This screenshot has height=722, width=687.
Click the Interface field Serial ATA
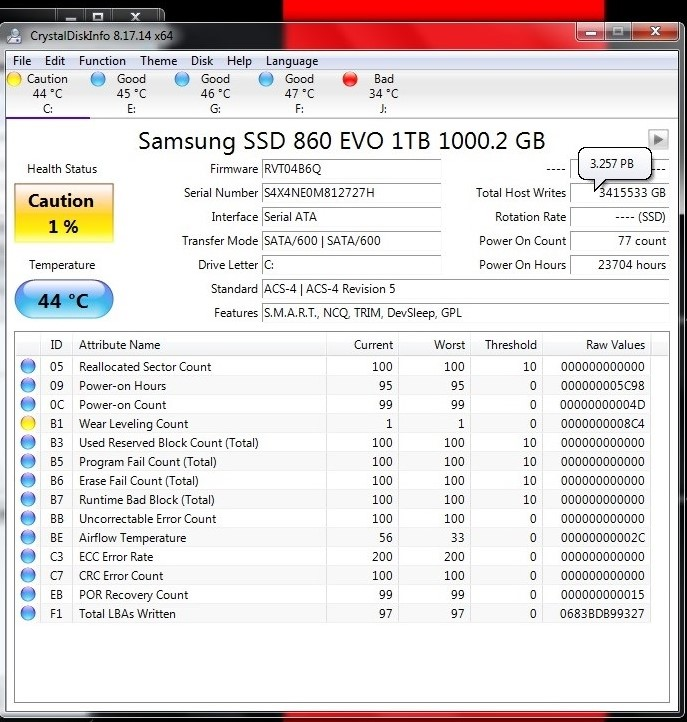pyautogui.click(x=351, y=217)
